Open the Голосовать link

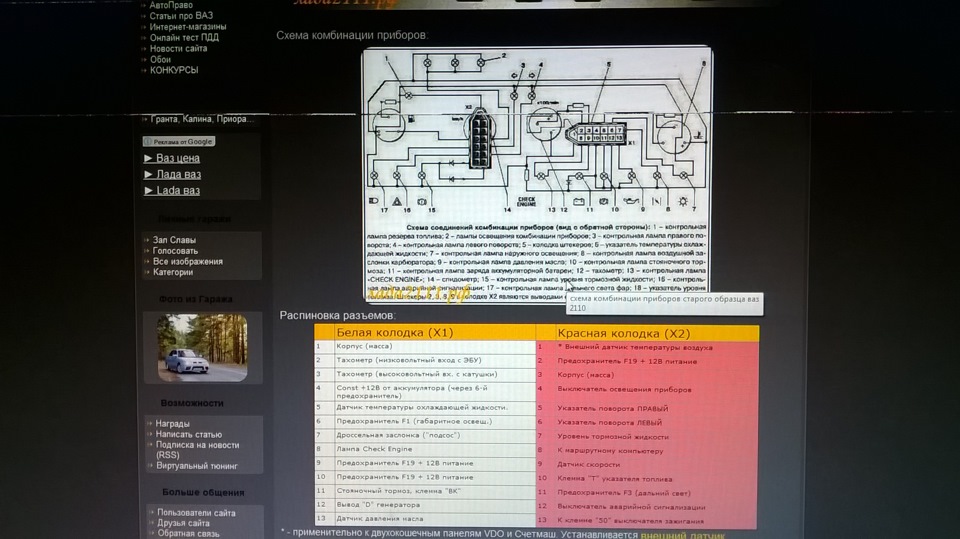[175, 251]
